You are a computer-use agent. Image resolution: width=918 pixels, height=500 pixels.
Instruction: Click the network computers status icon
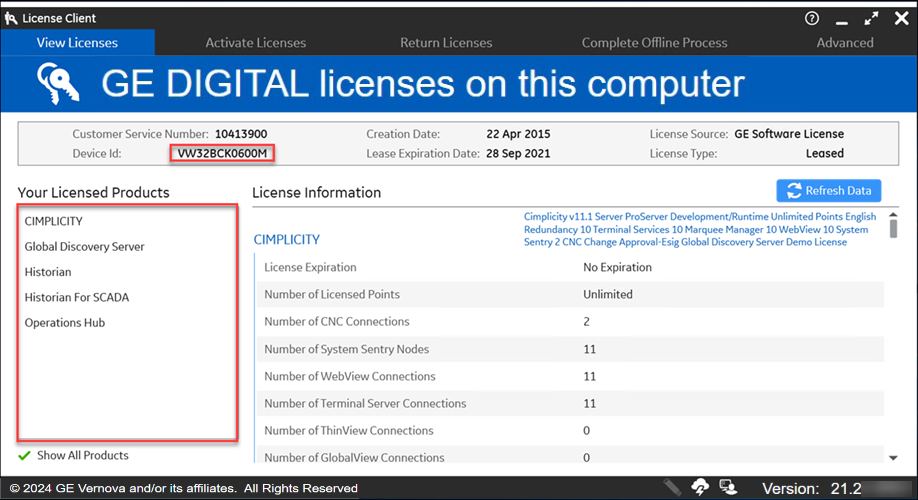[x=728, y=487]
